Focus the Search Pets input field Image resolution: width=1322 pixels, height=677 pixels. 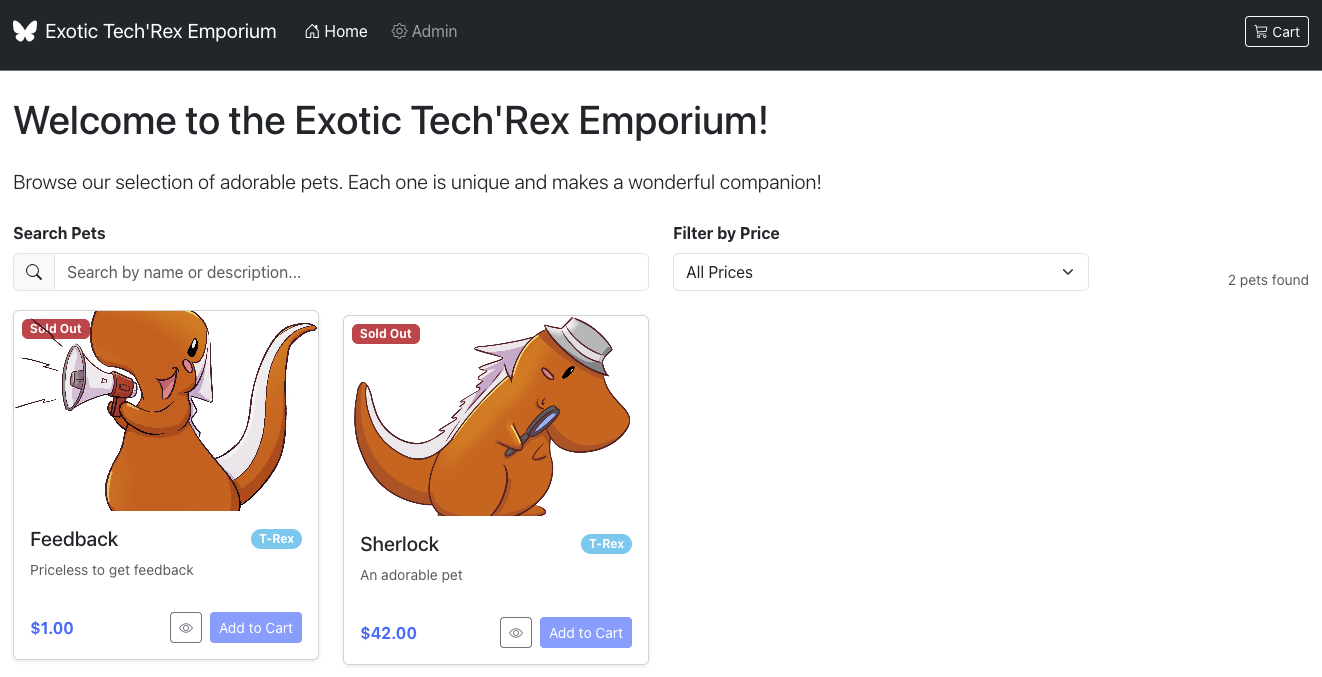pyautogui.click(x=350, y=272)
